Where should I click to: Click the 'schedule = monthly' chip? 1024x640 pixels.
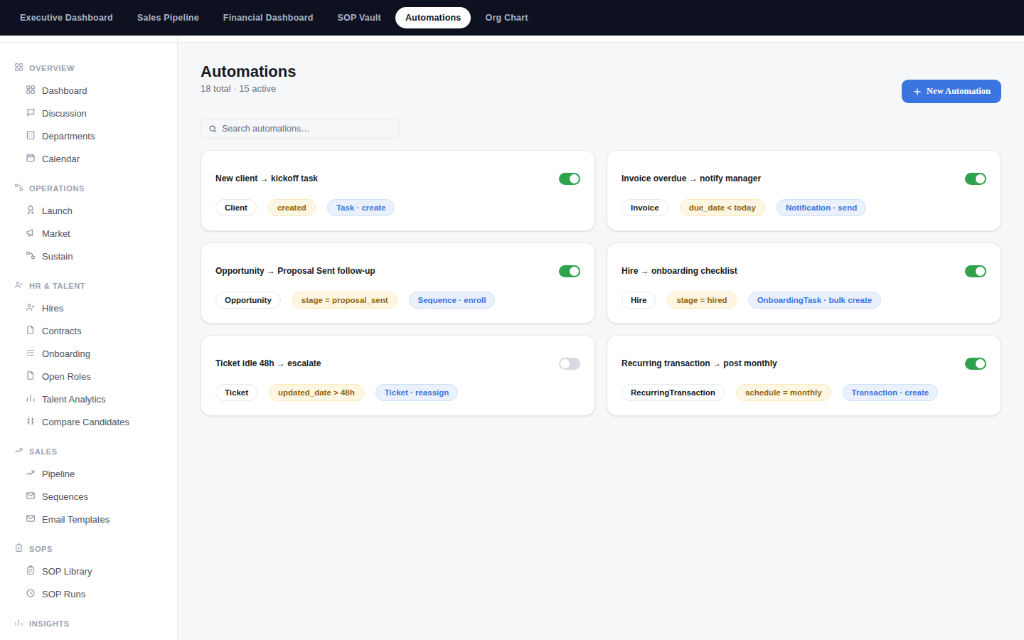pos(783,392)
